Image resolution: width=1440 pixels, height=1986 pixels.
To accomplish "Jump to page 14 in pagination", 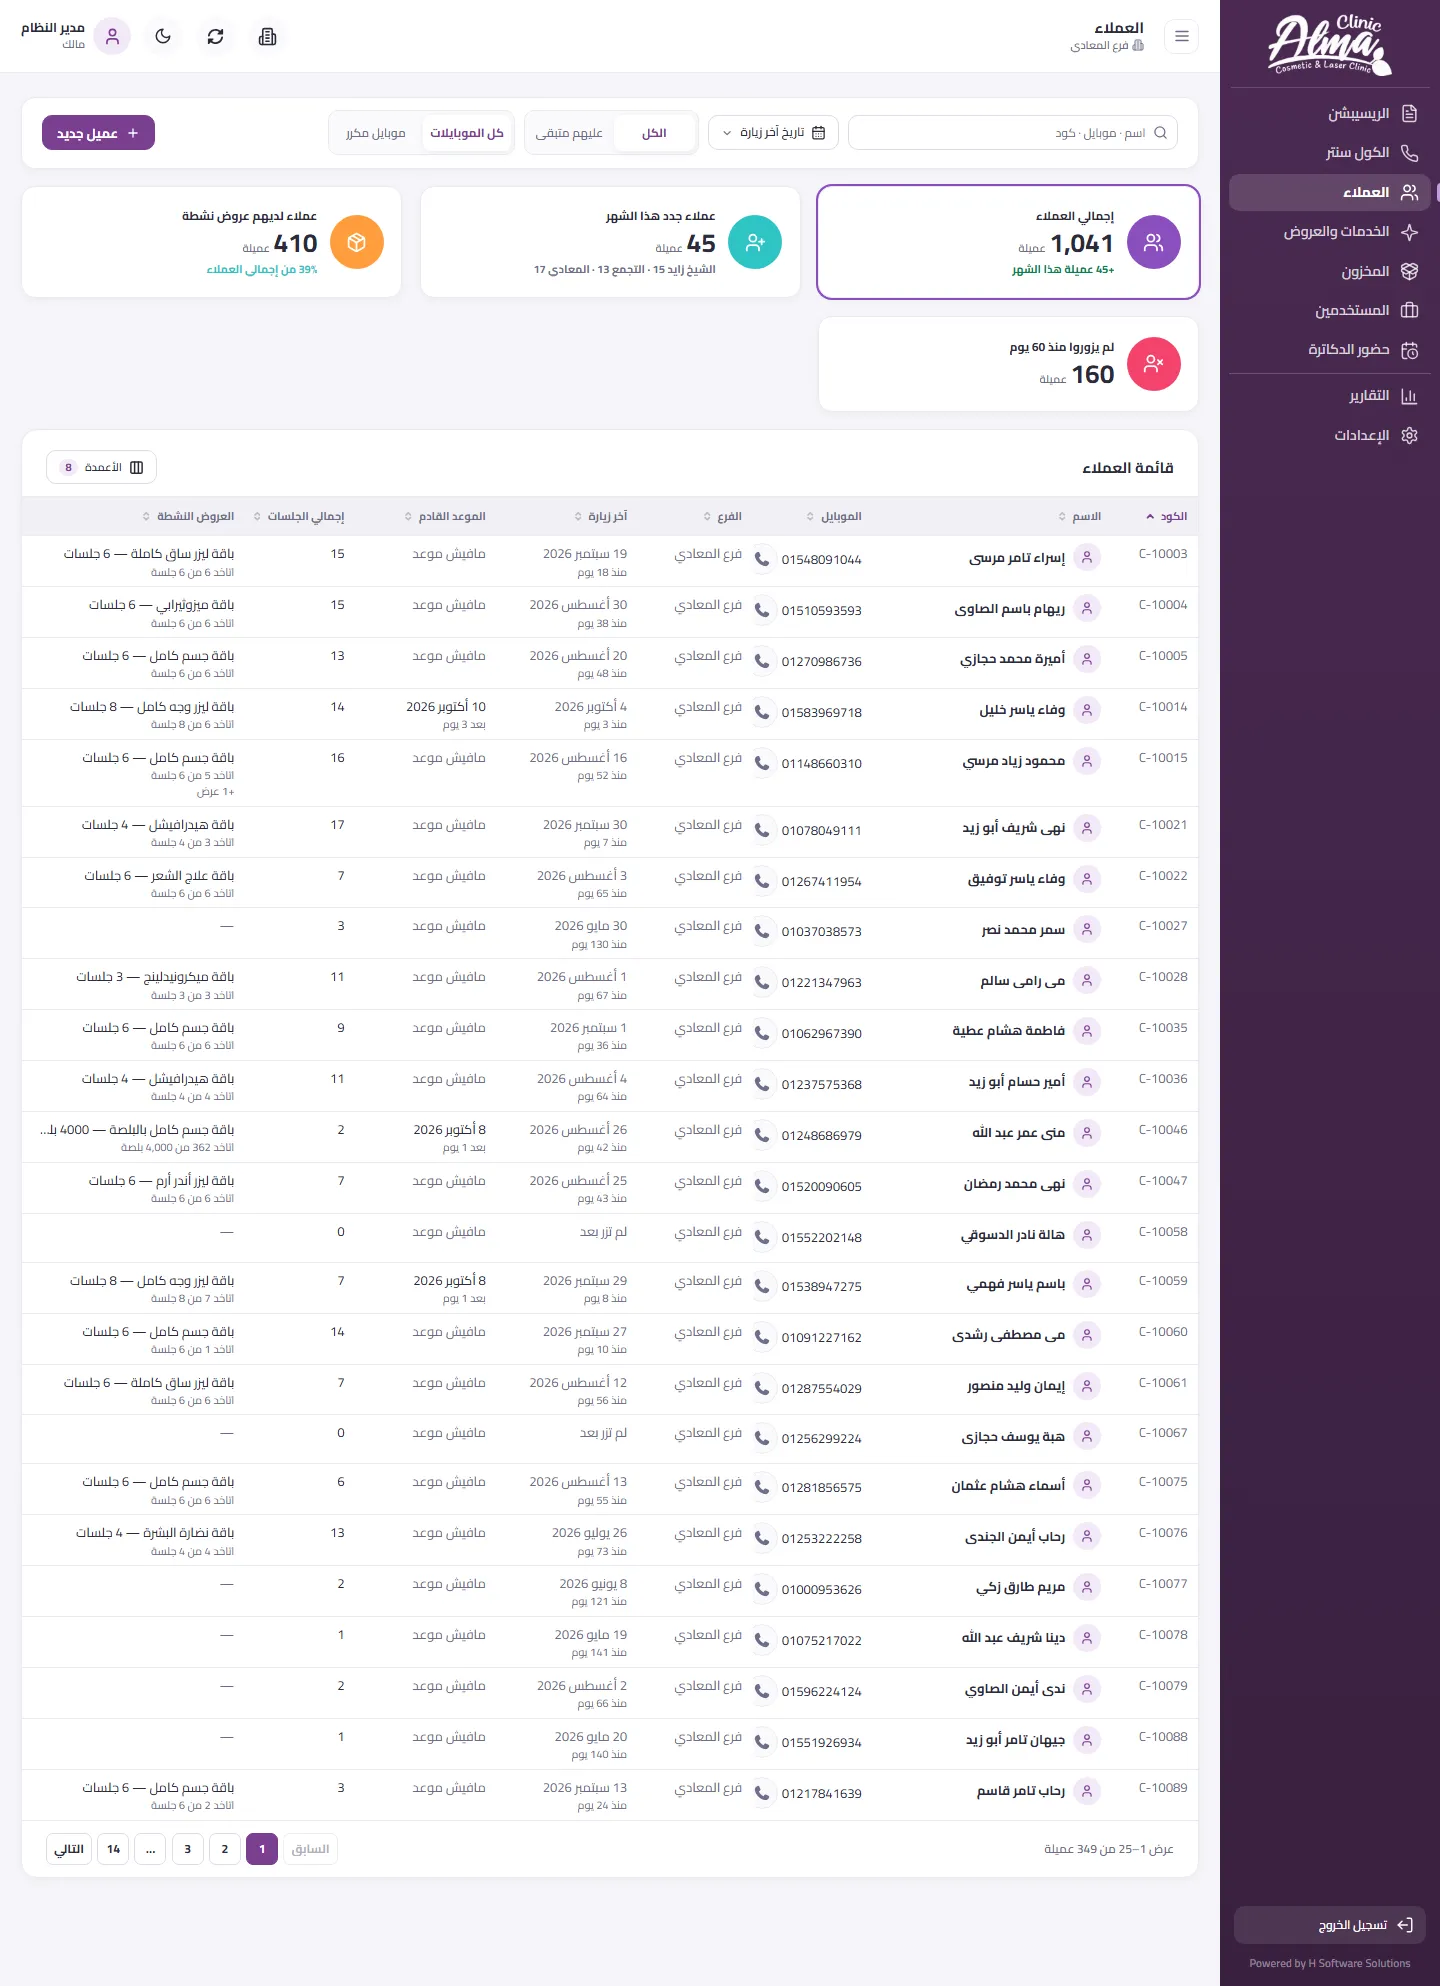I will click(113, 1849).
